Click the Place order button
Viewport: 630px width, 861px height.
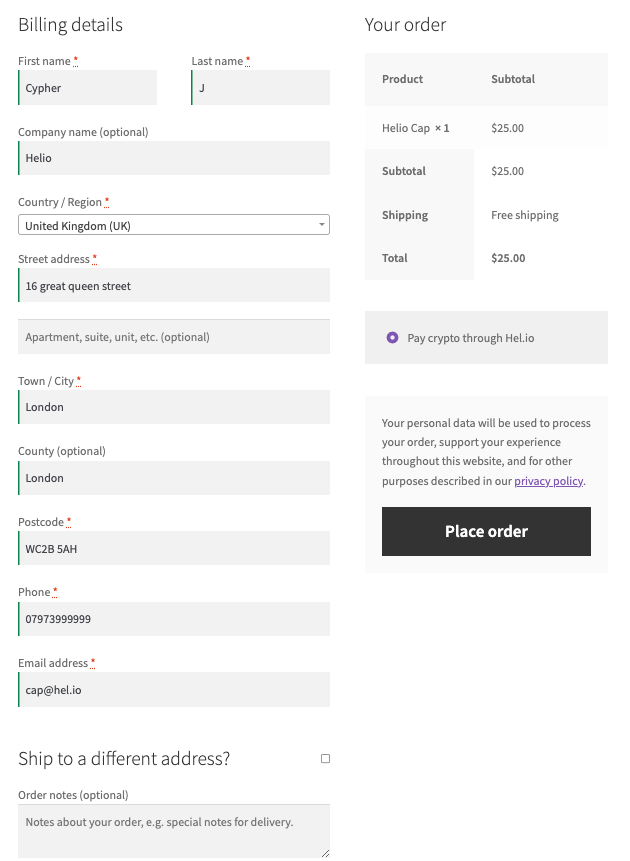[x=486, y=531]
